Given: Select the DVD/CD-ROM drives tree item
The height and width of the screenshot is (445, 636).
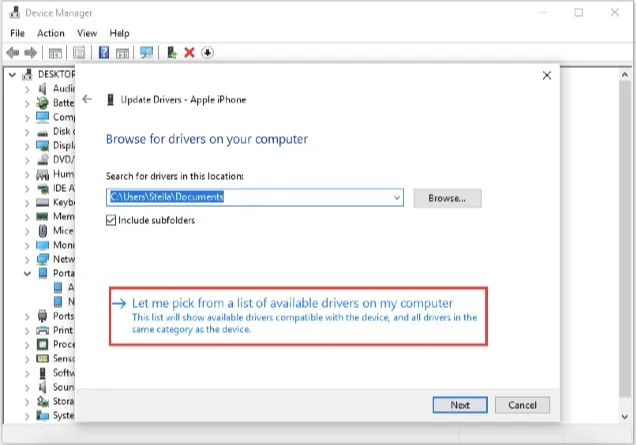Looking at the screenshot, I should [x=63, y=159].
